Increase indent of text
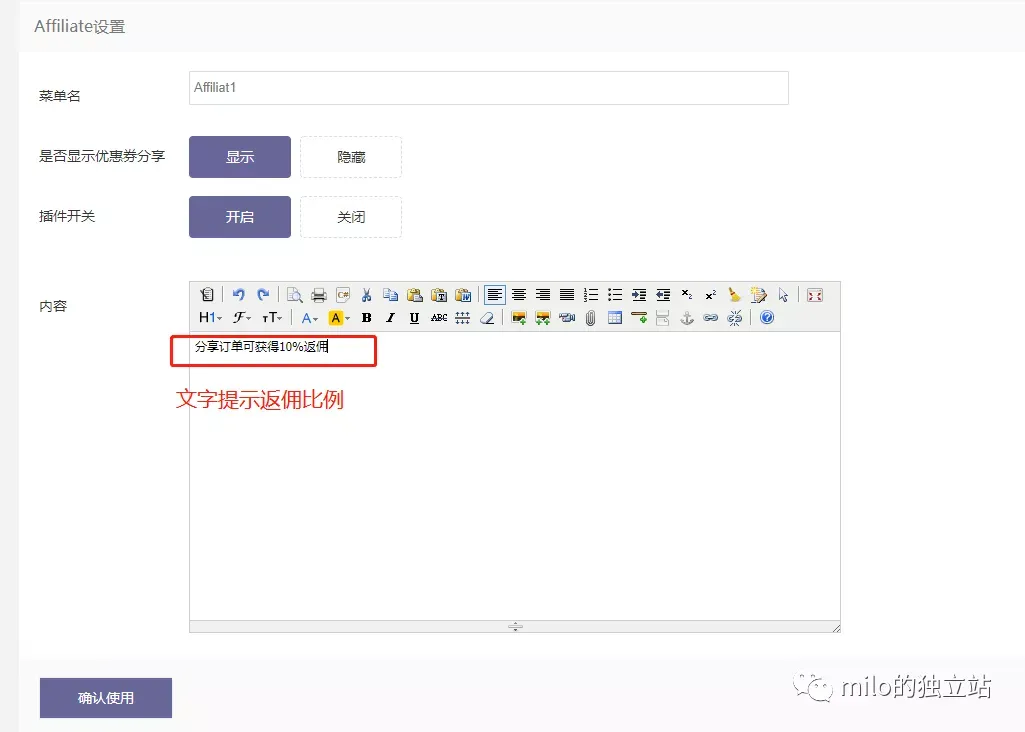The height and width of the screenshot is (732, 1025). point(639,295)
